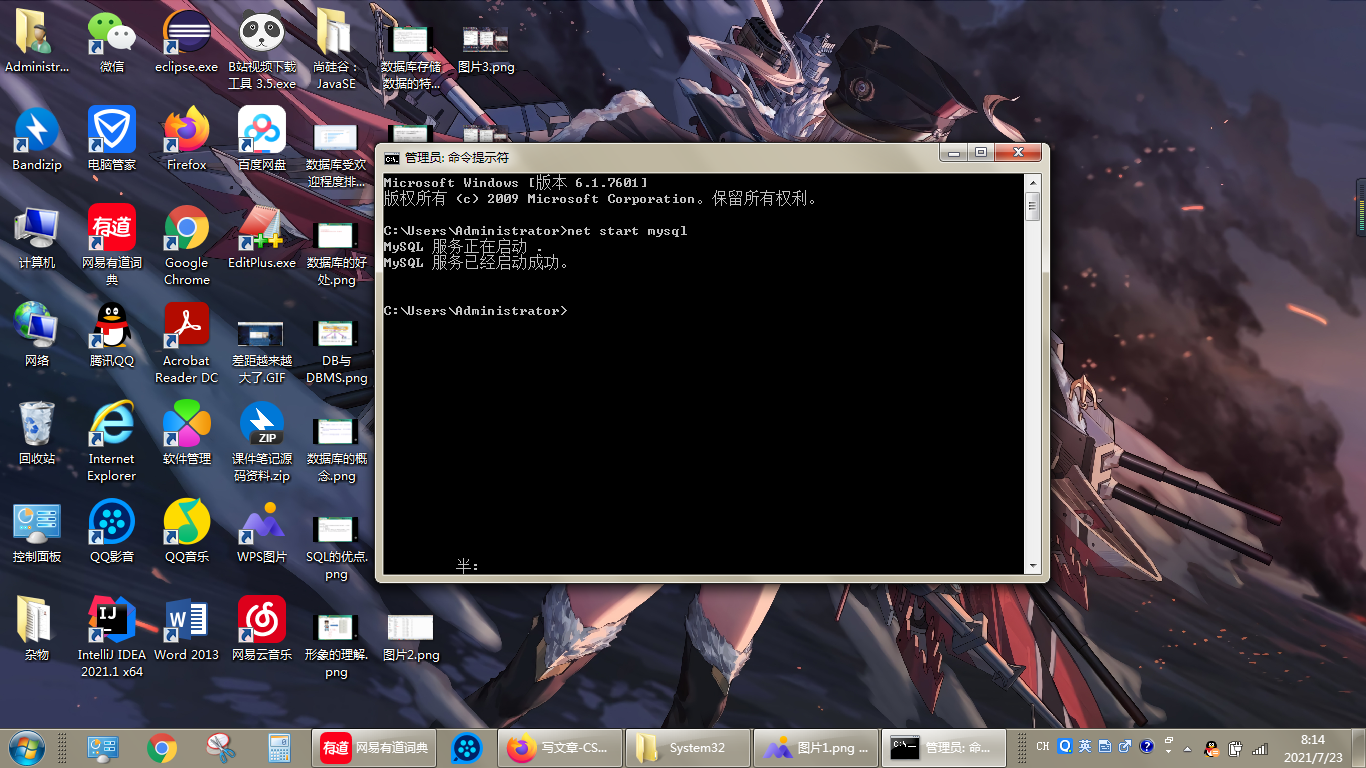Click 'MySQL 服务已经启动成功。' output line
Screen dimensions: 1366x768
click(476, 263)
